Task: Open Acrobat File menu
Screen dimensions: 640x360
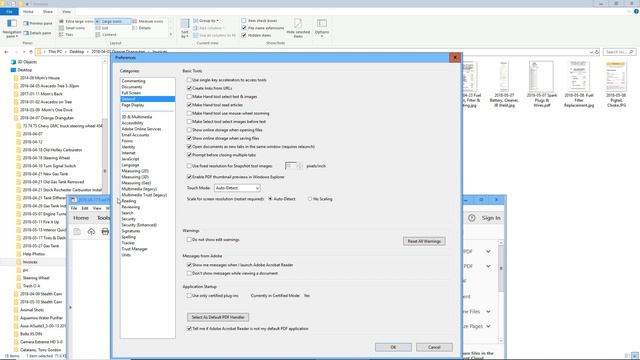Action: [74, 208]
